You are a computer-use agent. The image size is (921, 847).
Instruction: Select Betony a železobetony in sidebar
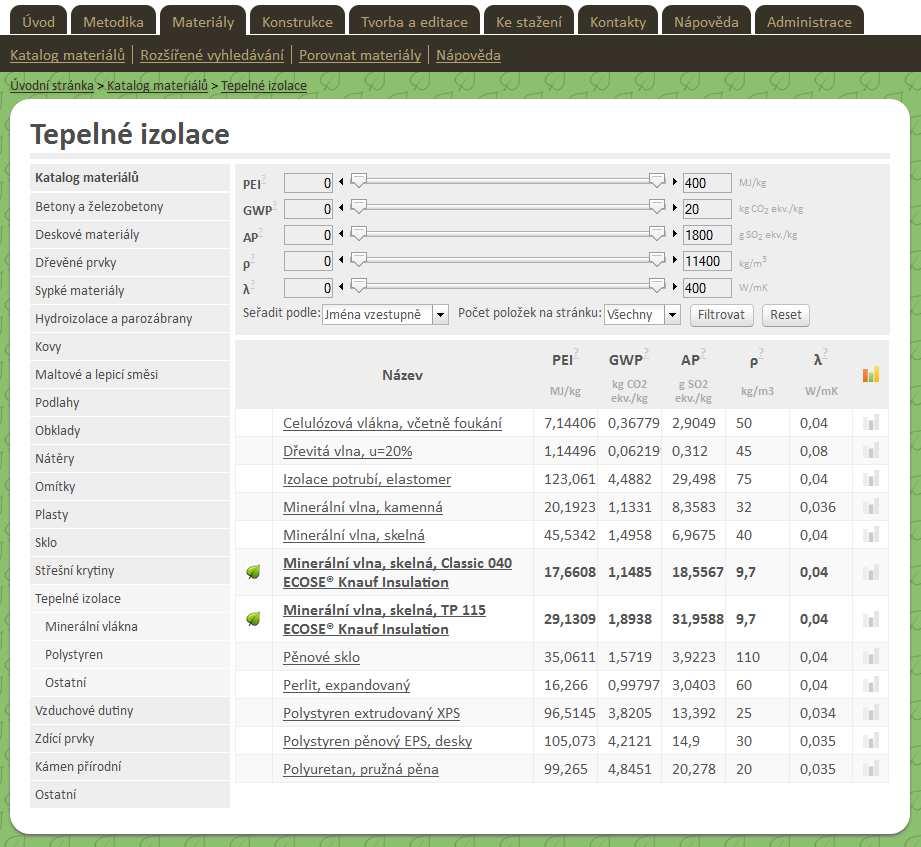(x=130, y=207)
